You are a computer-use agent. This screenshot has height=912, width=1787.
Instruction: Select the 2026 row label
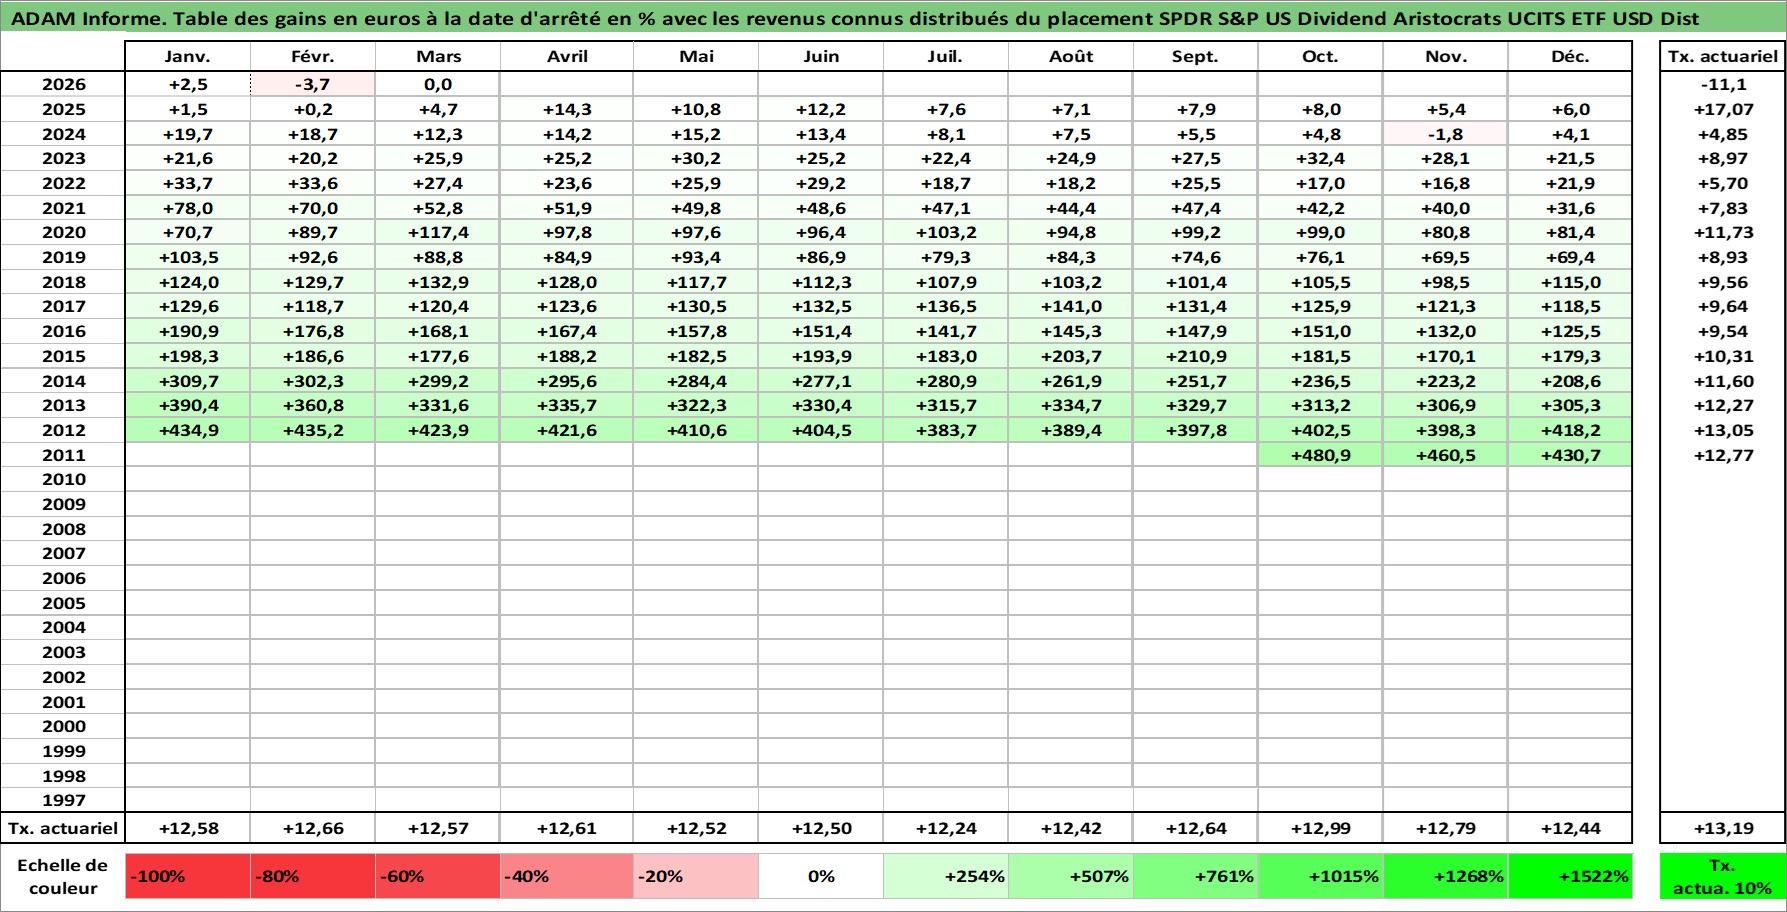(x=63, y=84)
